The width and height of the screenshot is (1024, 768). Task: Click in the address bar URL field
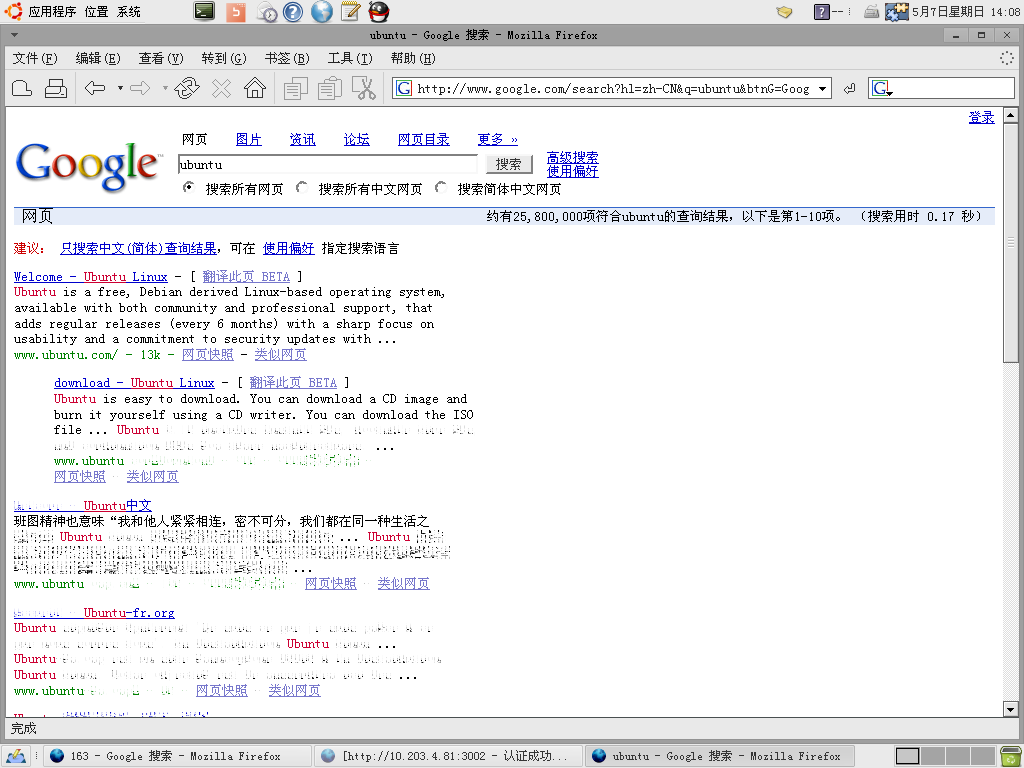[x=613, y=88]
